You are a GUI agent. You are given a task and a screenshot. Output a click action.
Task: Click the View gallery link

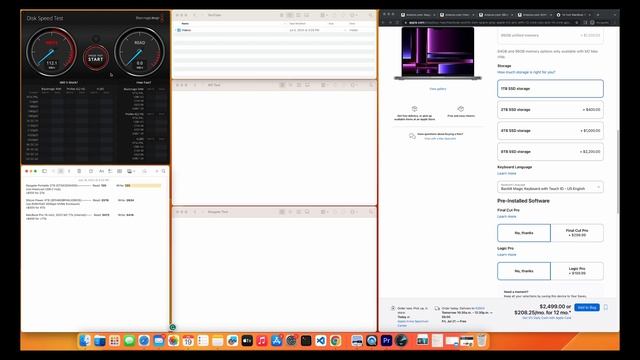(438, 89)
